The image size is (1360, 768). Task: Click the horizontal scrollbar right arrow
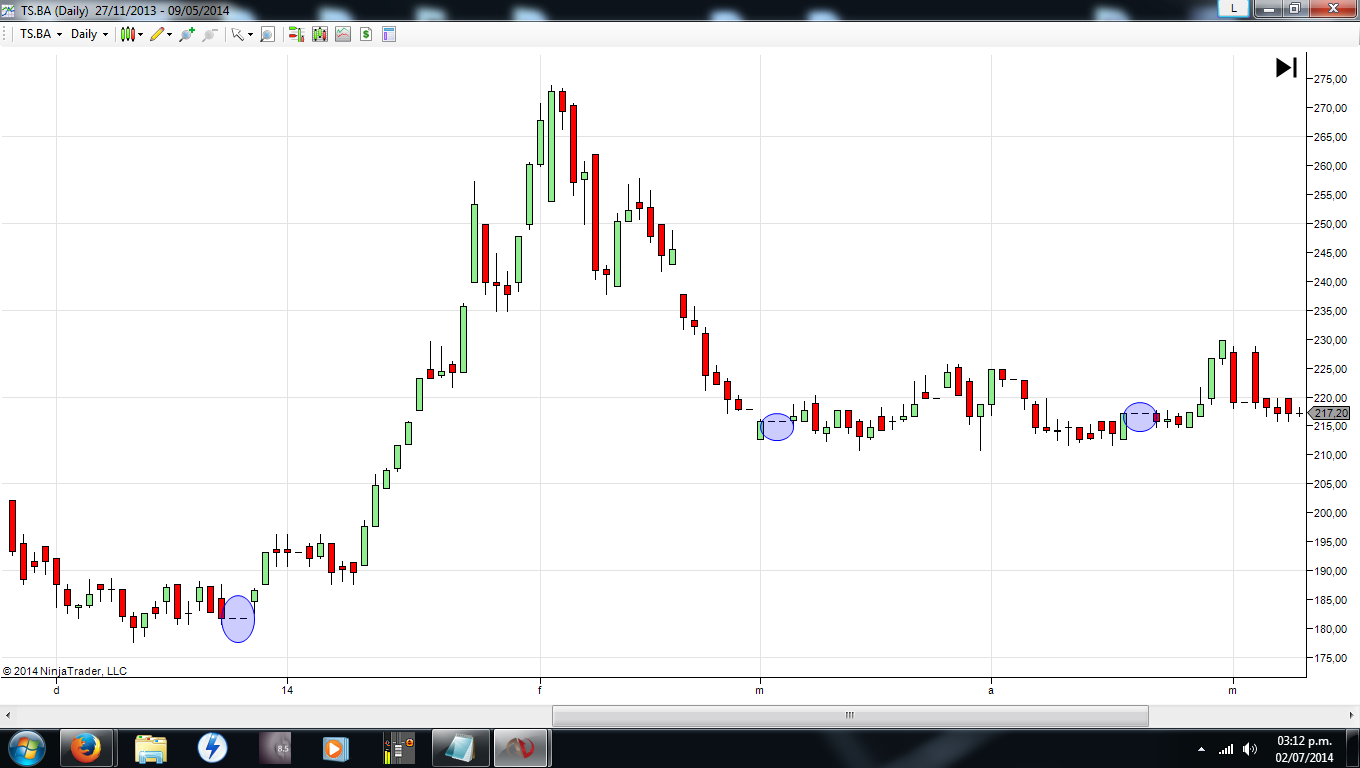(x=1351, y=716)
